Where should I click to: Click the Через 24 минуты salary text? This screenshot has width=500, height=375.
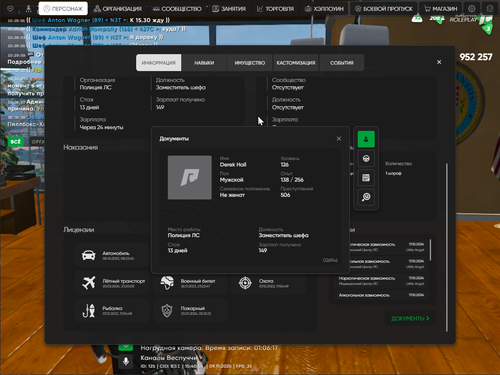click(101, 127)
